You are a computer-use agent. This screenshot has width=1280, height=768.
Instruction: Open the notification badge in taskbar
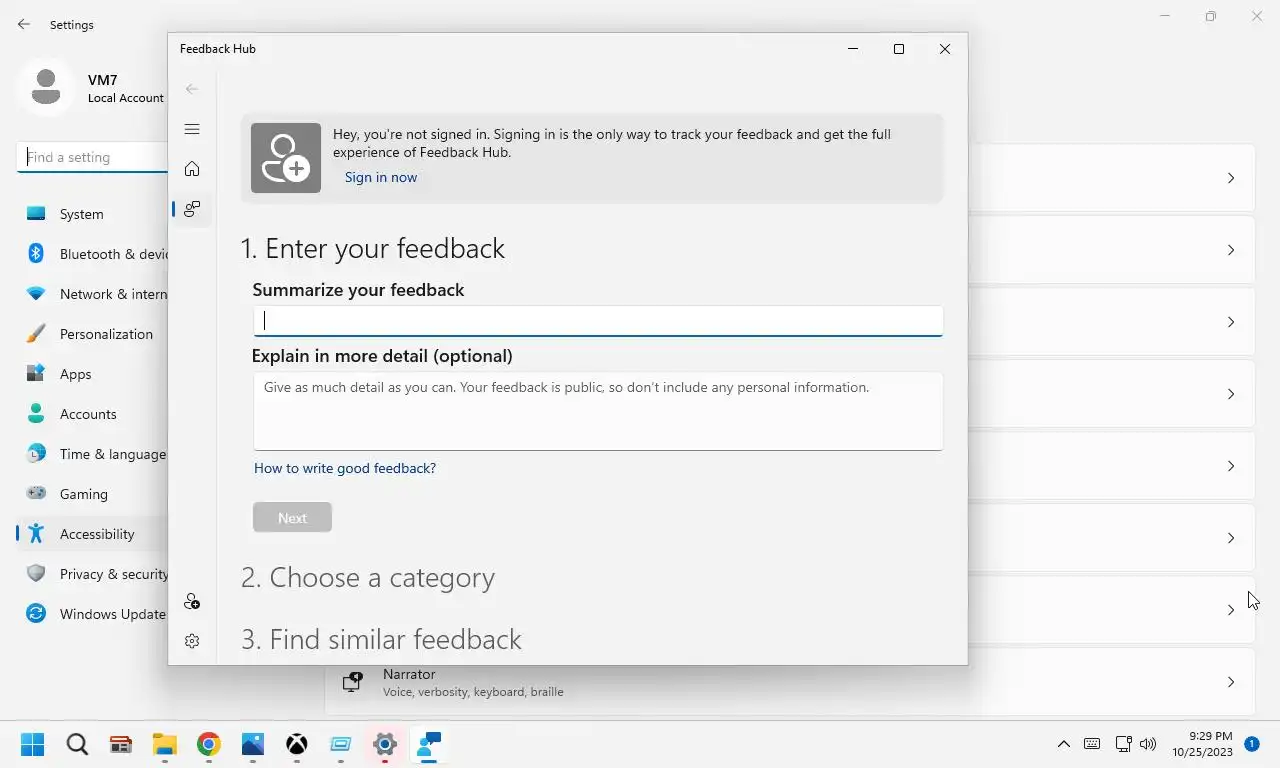point(1252,744)
